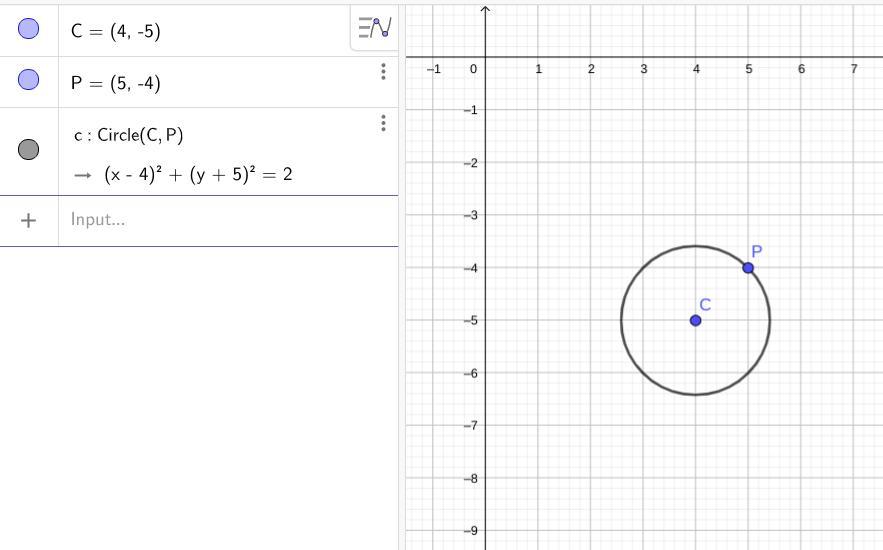Click the y-axis tick label -4
The width and height of the screenshot is (883, 550).
click(470, 268)
